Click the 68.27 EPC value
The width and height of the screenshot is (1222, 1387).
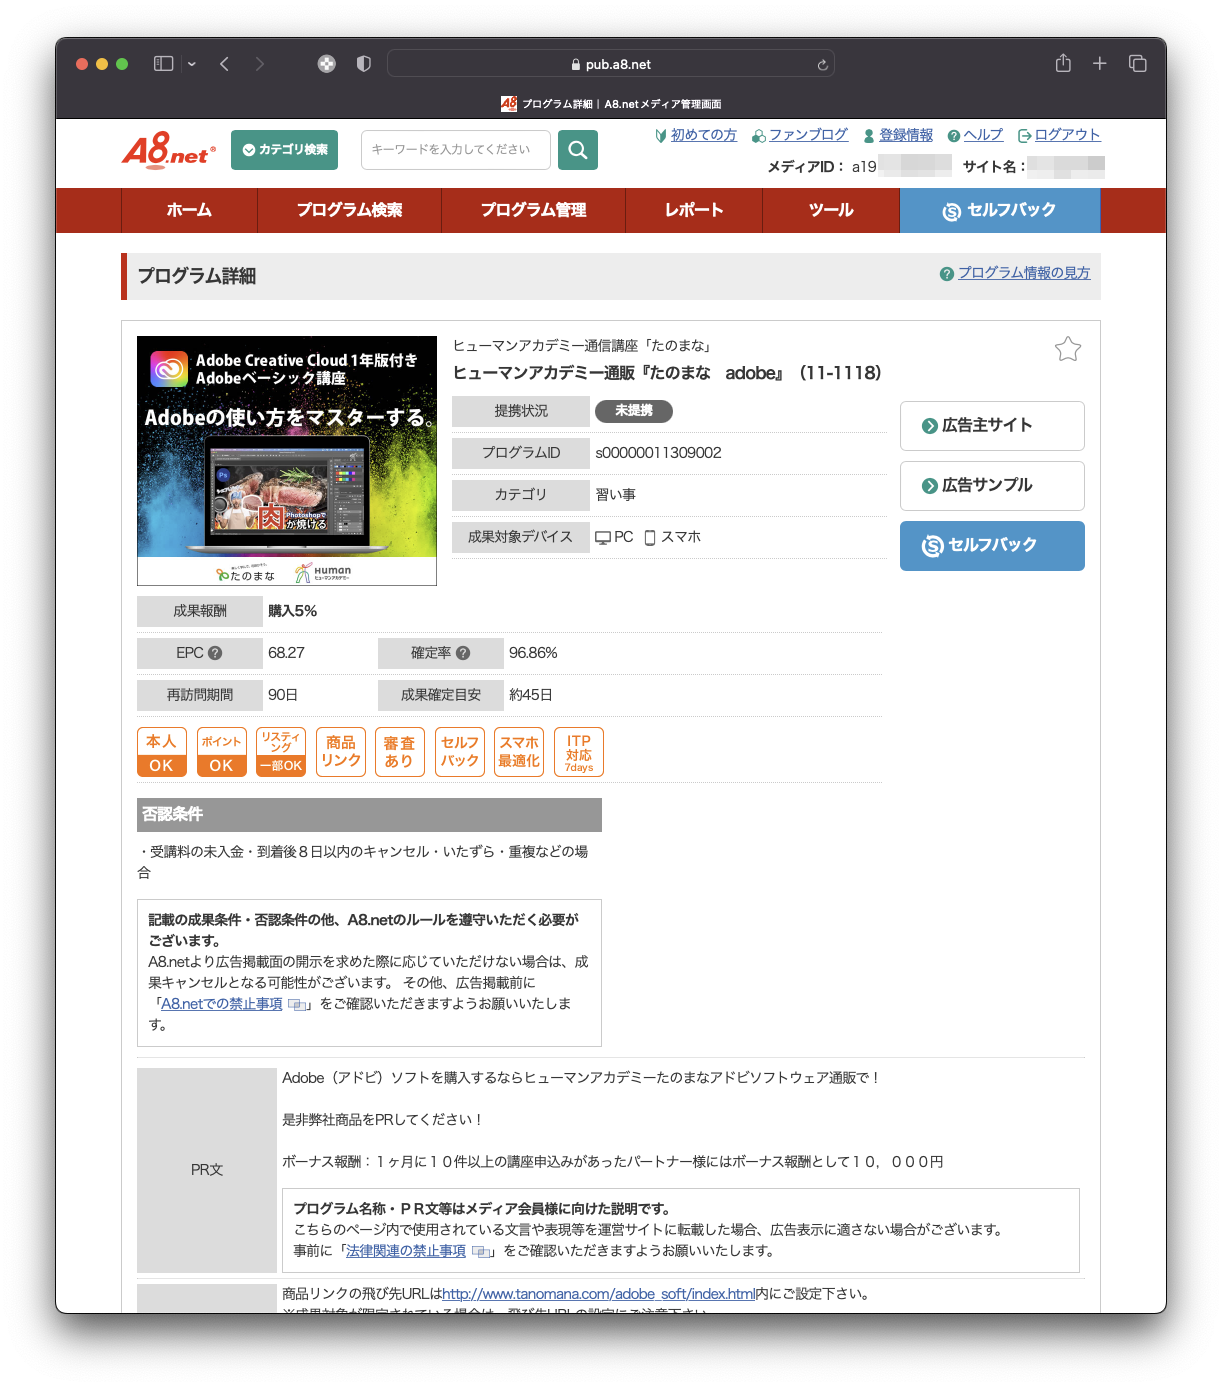point(286,653)
